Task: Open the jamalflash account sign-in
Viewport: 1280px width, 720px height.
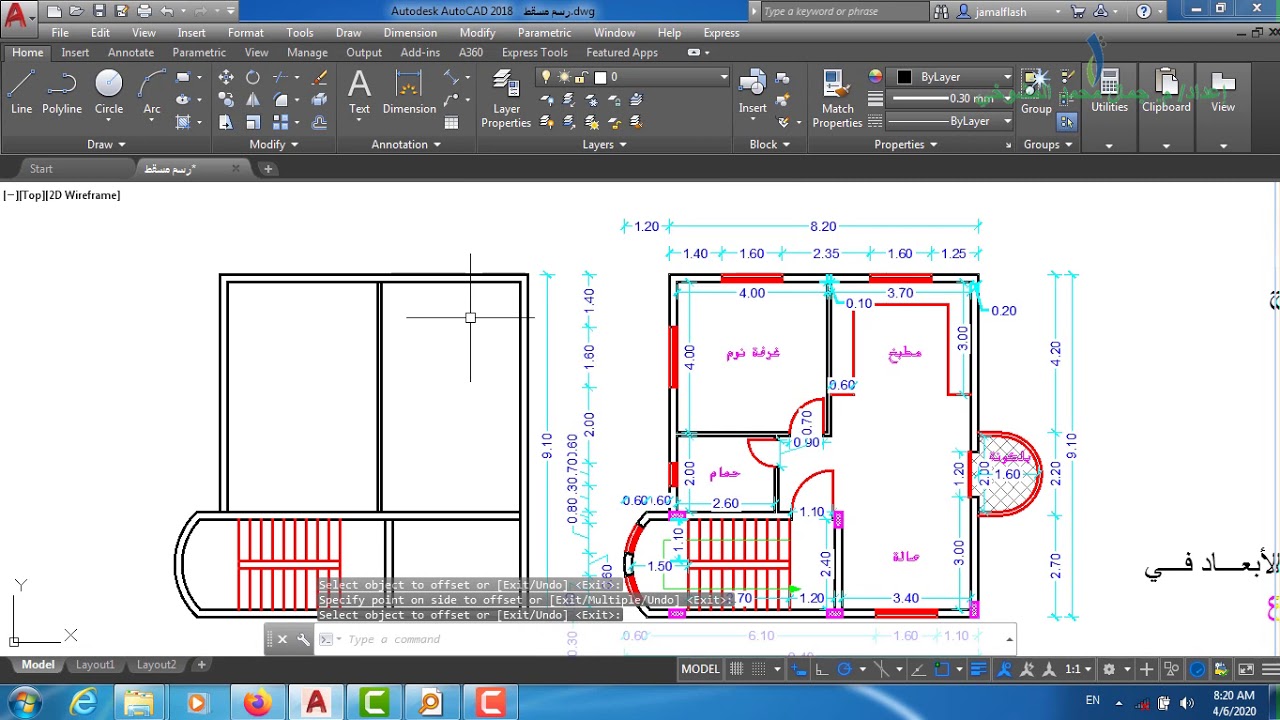Action: pyautogui.click(x=1008, y=11)
